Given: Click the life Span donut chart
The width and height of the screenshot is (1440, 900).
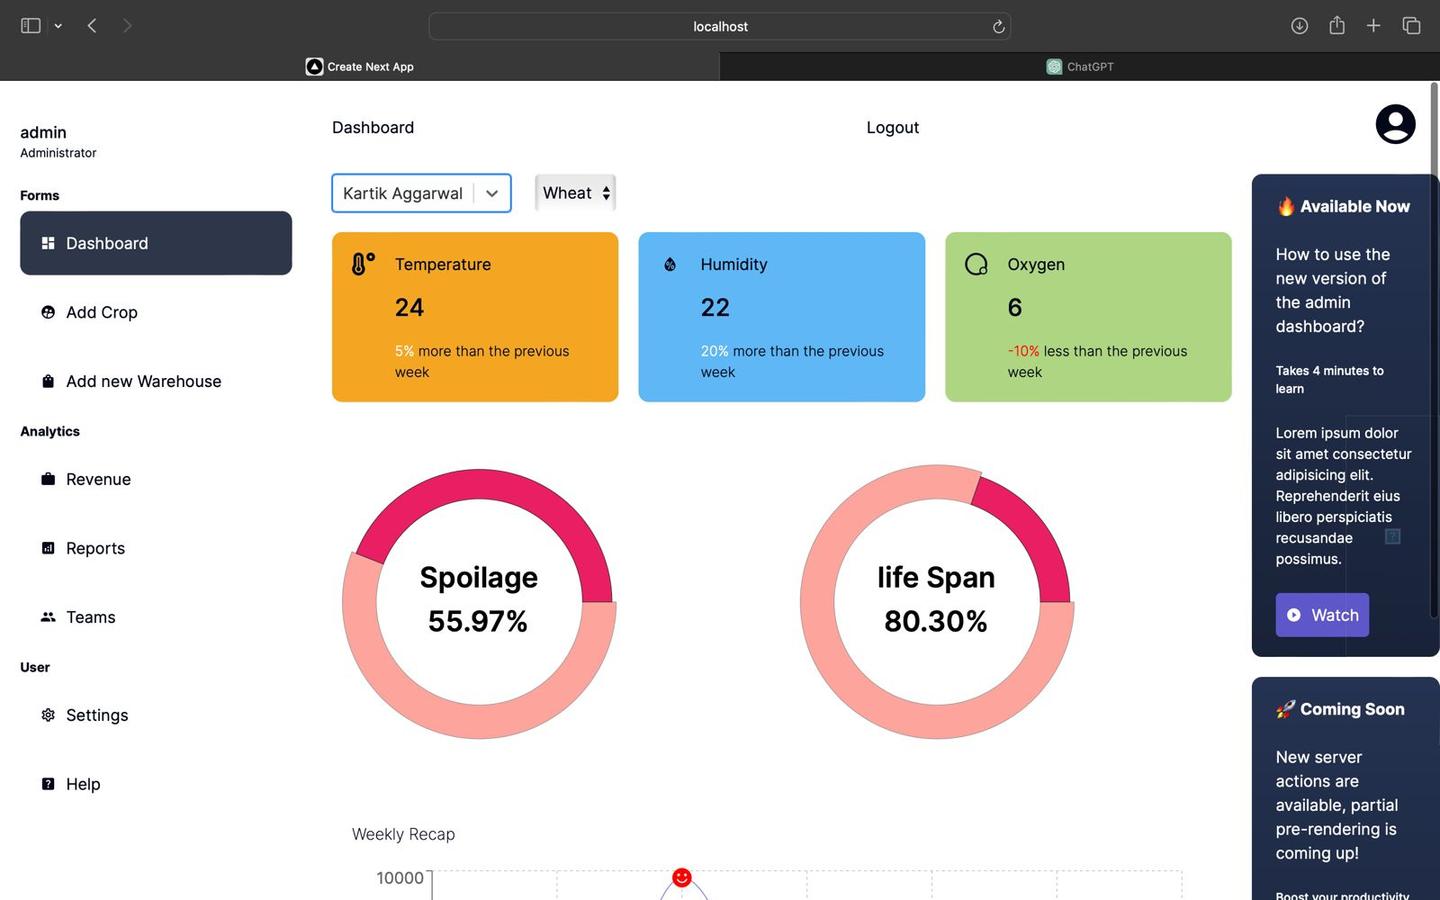Looking at the screenshot, I should [x=937, y=602].
